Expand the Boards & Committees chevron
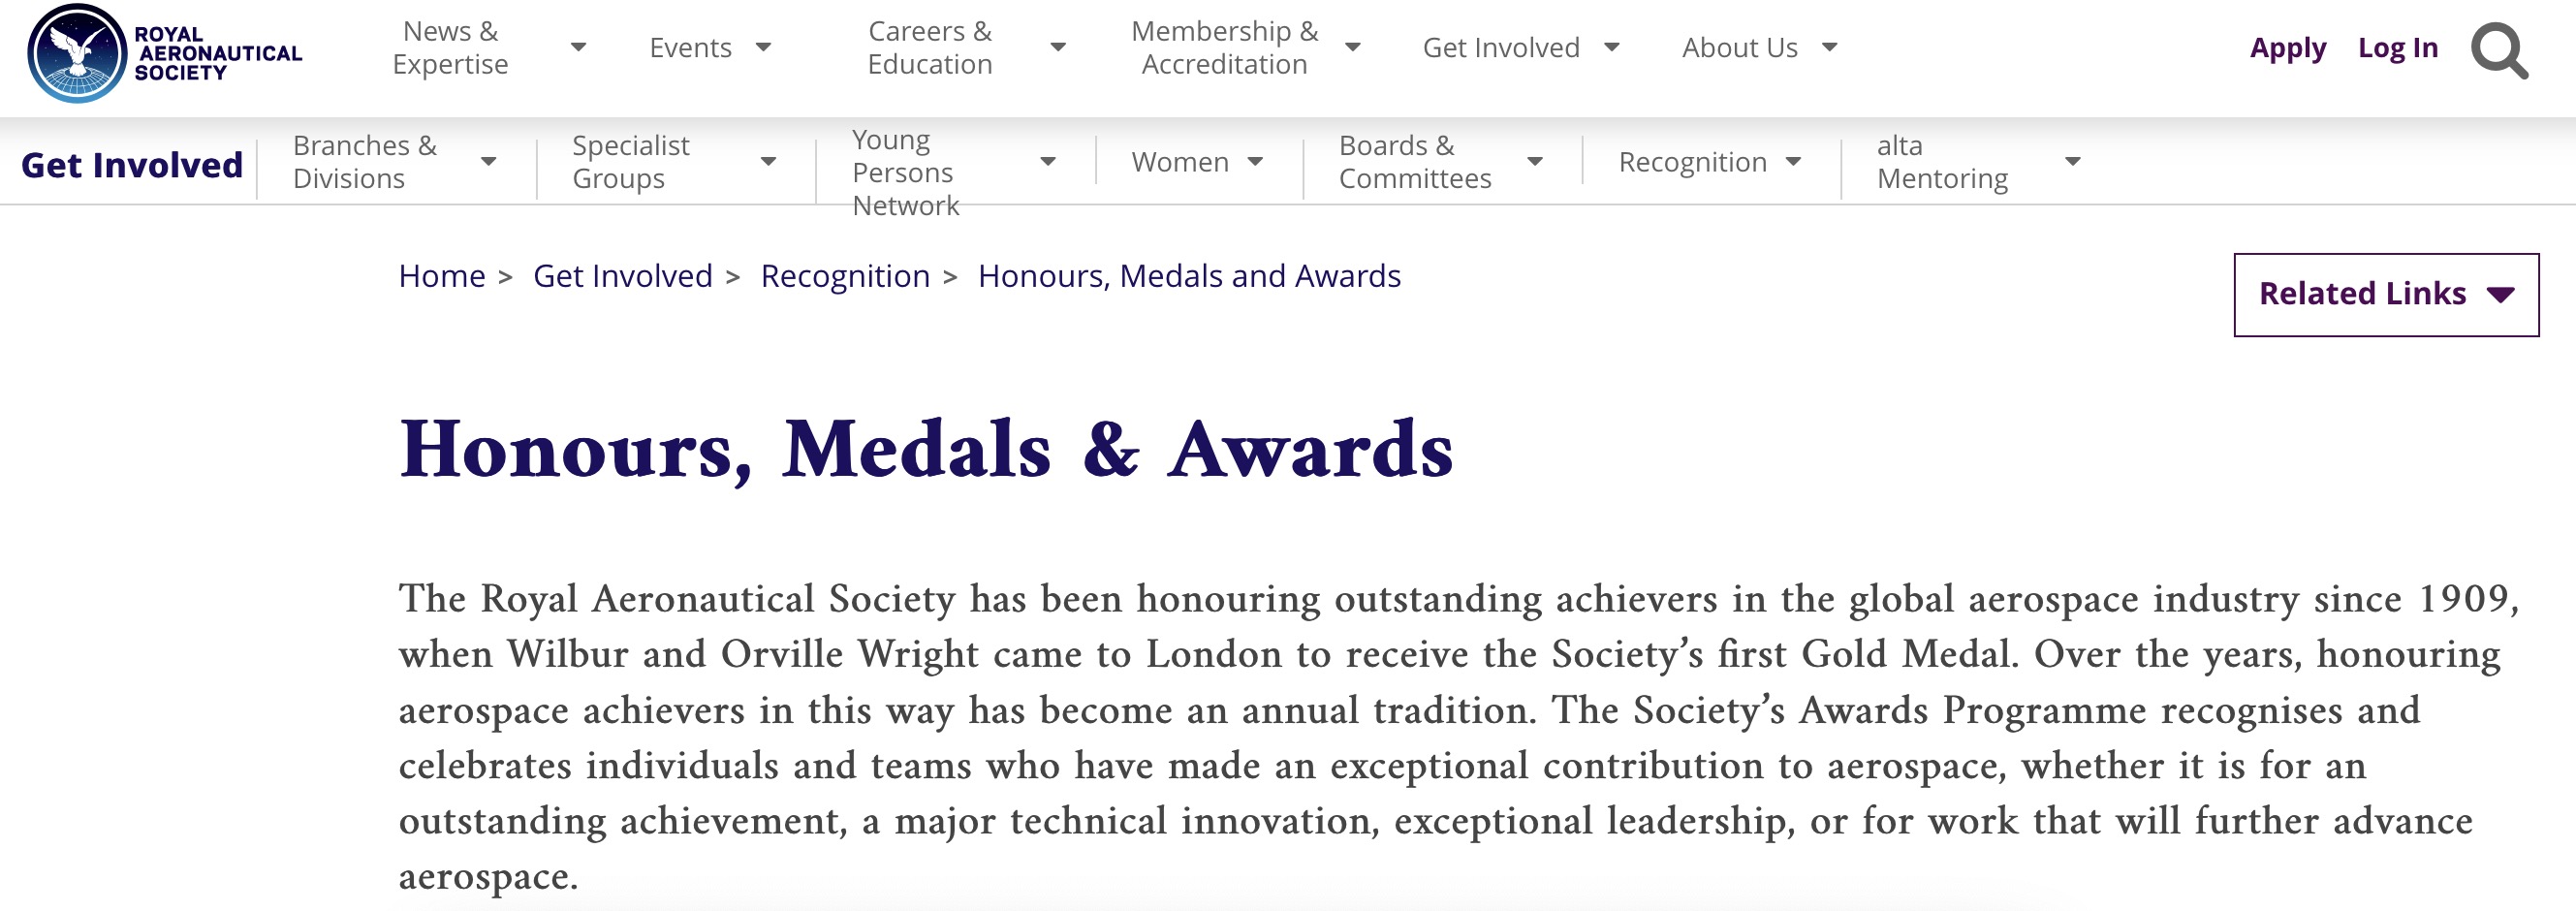The height and width of the screenshot is (911, 2576). (1535, 161)
